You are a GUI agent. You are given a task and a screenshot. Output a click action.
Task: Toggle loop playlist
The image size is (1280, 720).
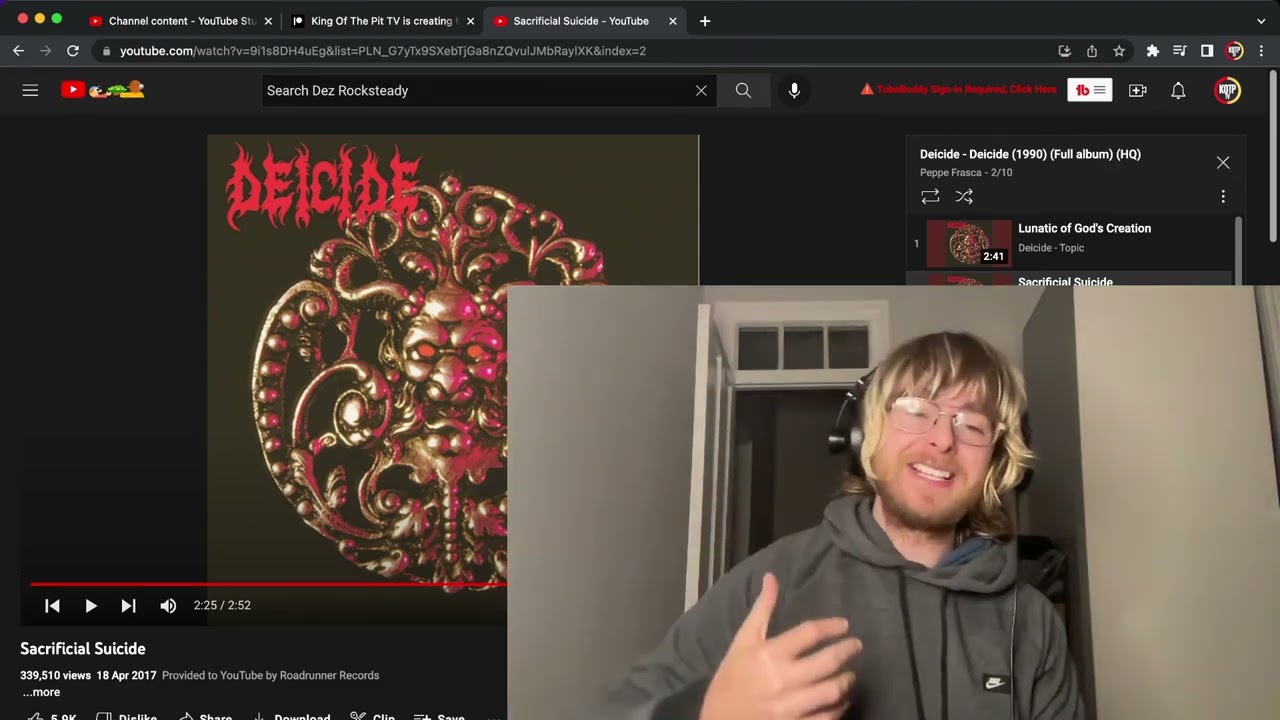930,196
